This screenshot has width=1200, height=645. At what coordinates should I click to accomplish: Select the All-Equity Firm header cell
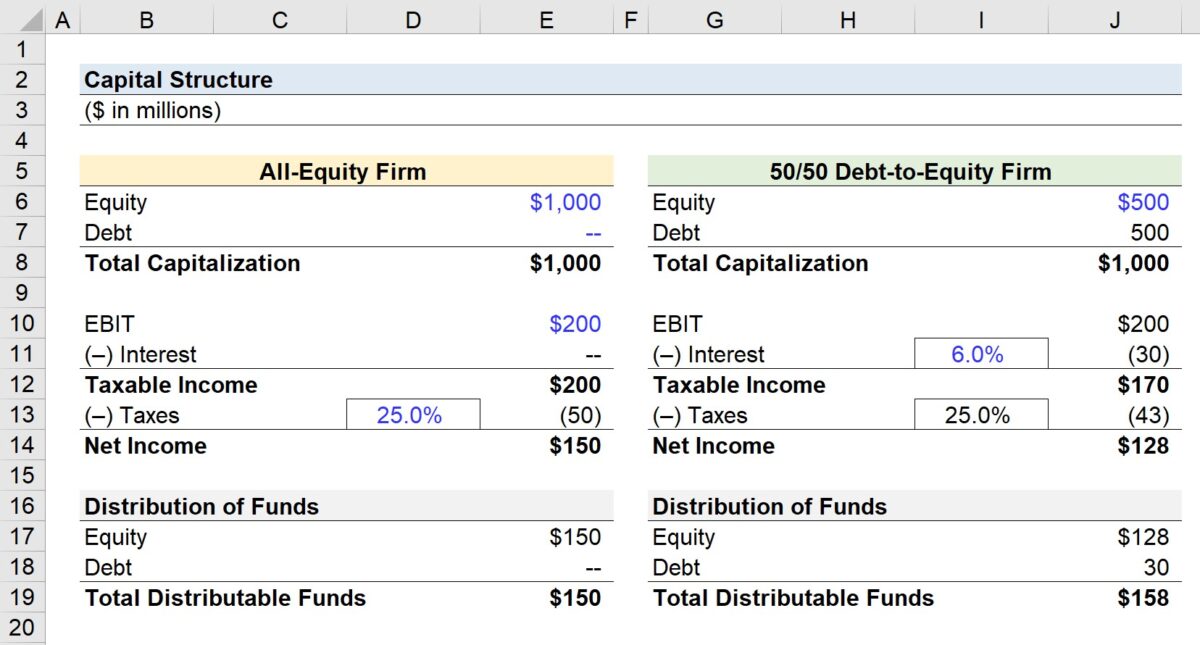[343, 171]
